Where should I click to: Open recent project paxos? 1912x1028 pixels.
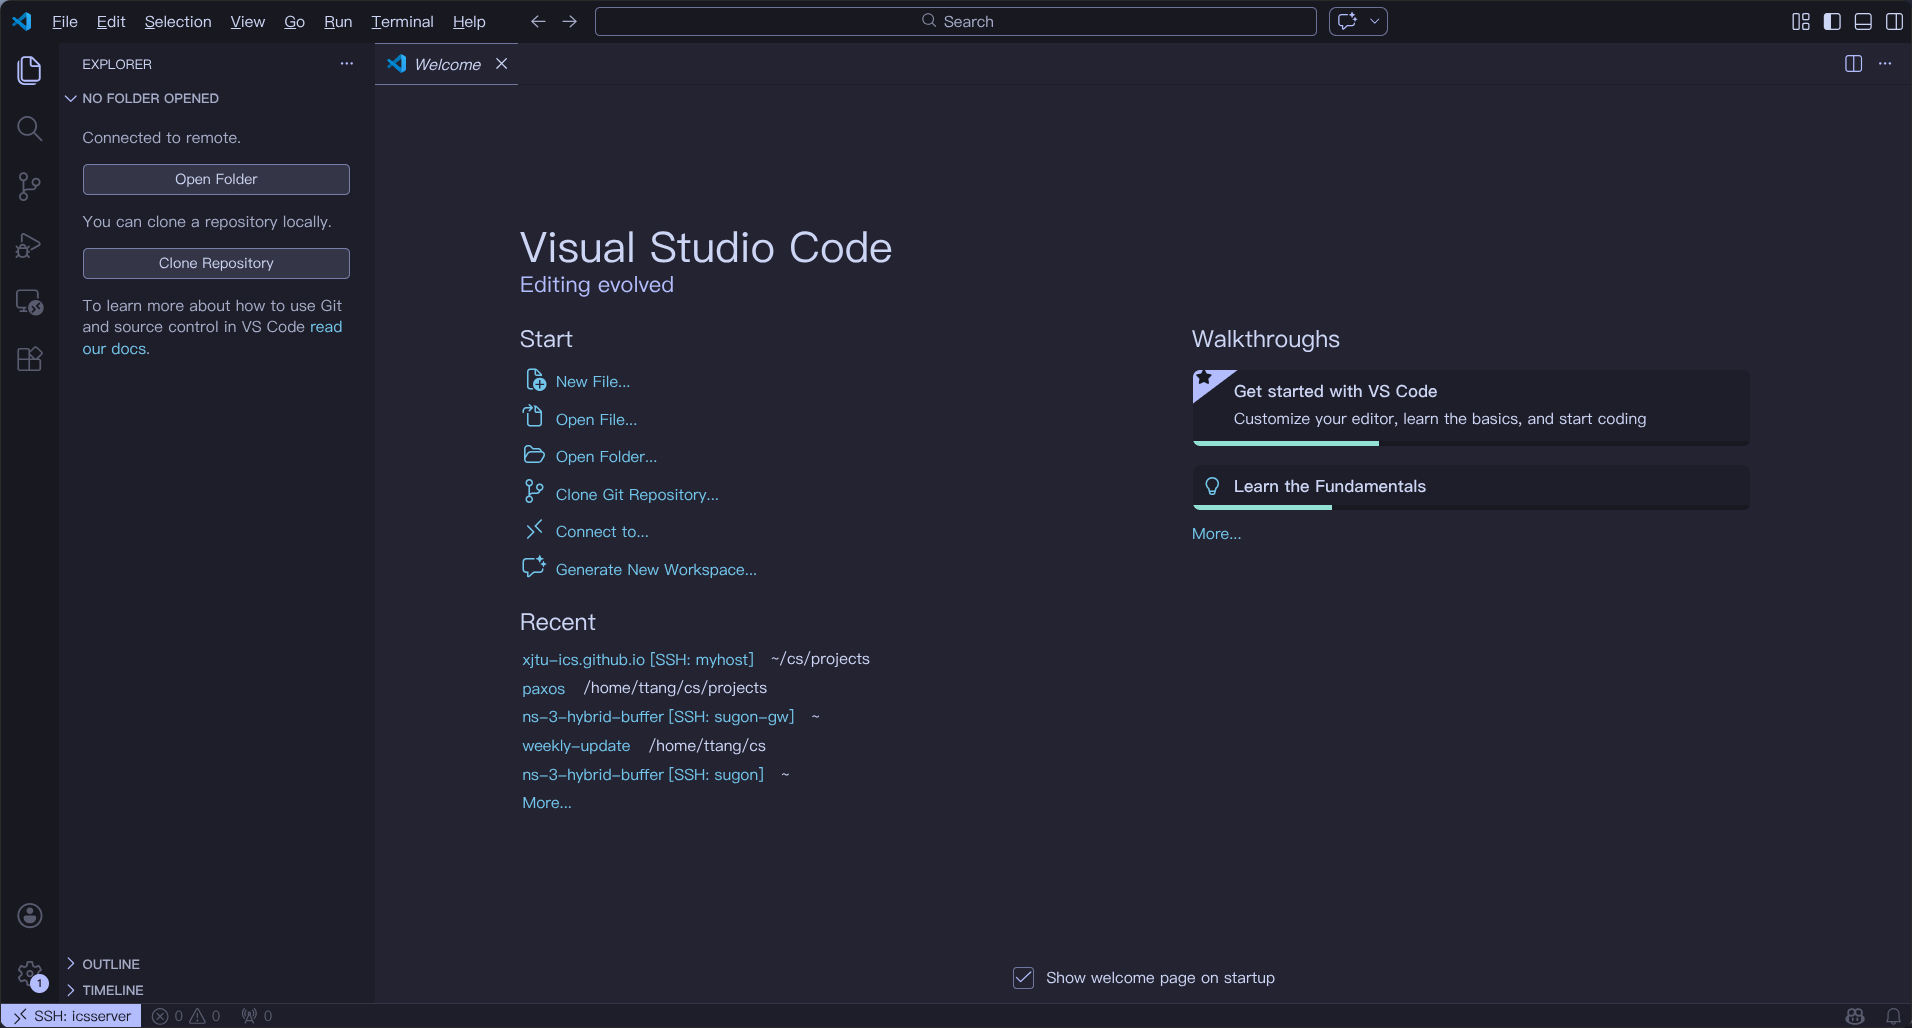coord(543,689)
